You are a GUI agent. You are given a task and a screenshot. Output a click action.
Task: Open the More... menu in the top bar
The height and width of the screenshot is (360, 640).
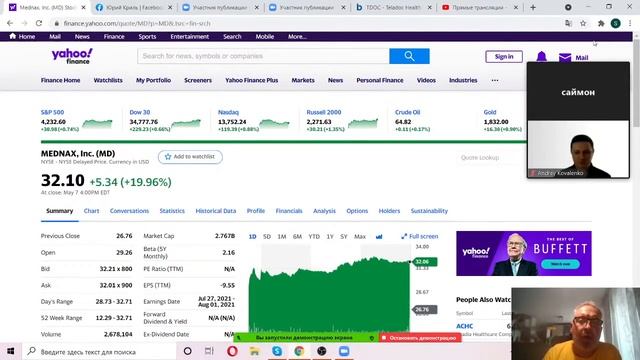[x=297, y=36]
